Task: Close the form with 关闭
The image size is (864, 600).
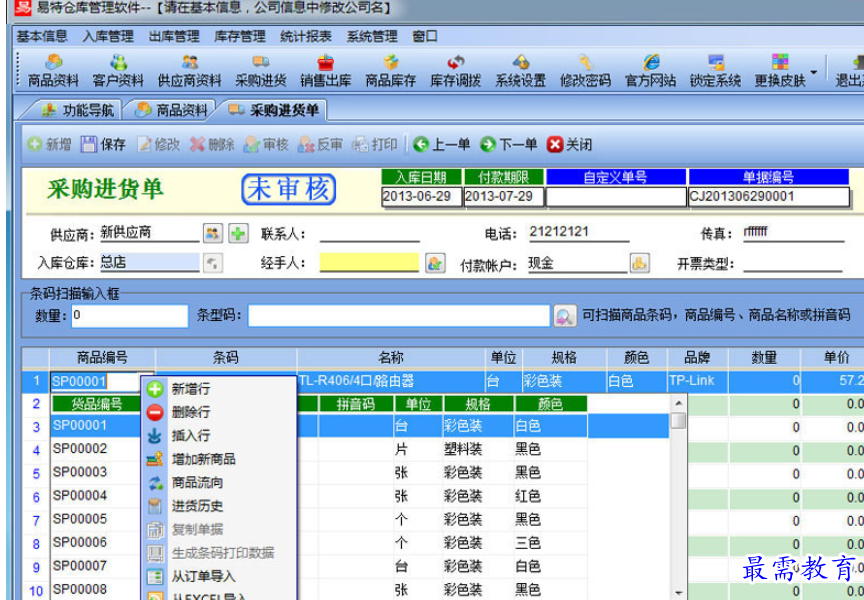Action: coord(570,144)
